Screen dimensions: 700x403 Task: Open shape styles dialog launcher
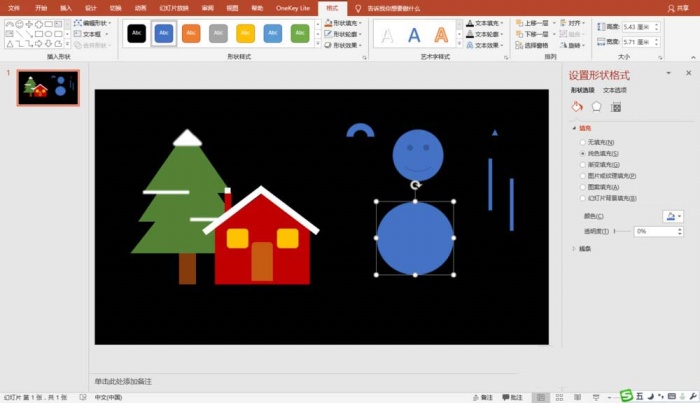(364, 57)
